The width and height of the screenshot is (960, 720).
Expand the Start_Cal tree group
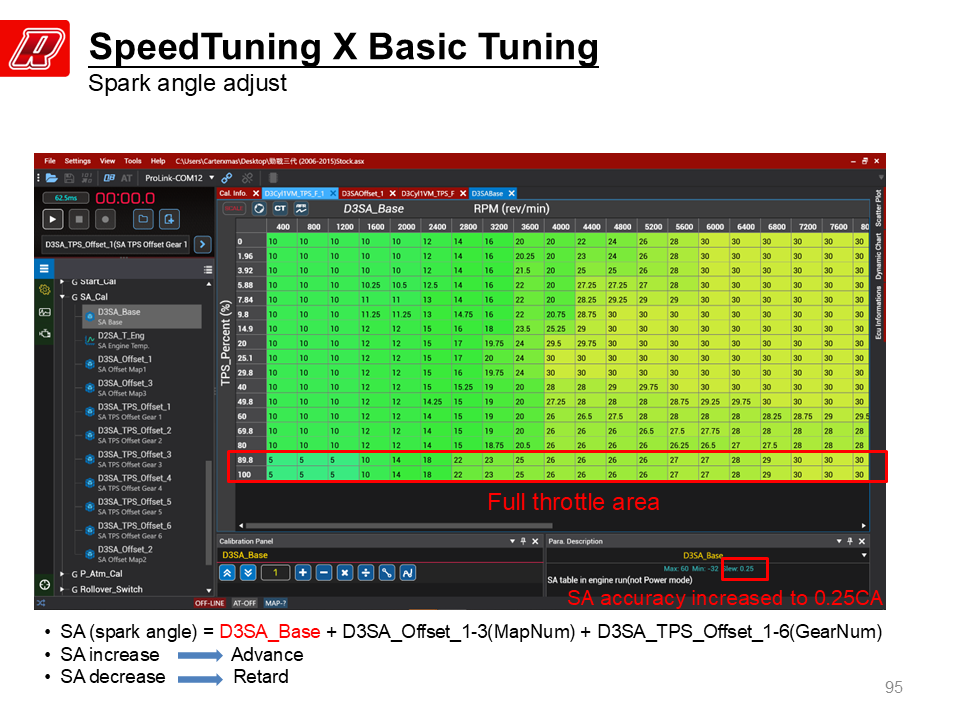point(62,282)
